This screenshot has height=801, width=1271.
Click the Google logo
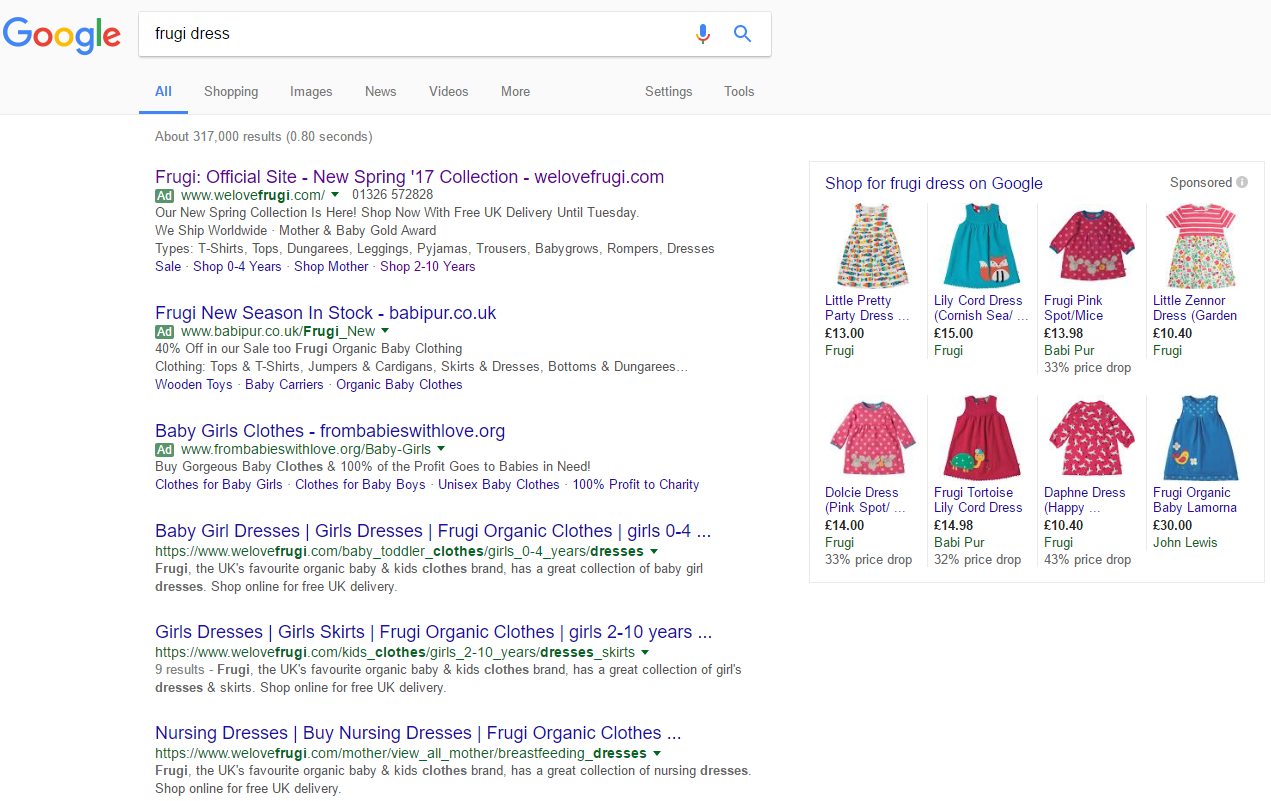[61, 36]
